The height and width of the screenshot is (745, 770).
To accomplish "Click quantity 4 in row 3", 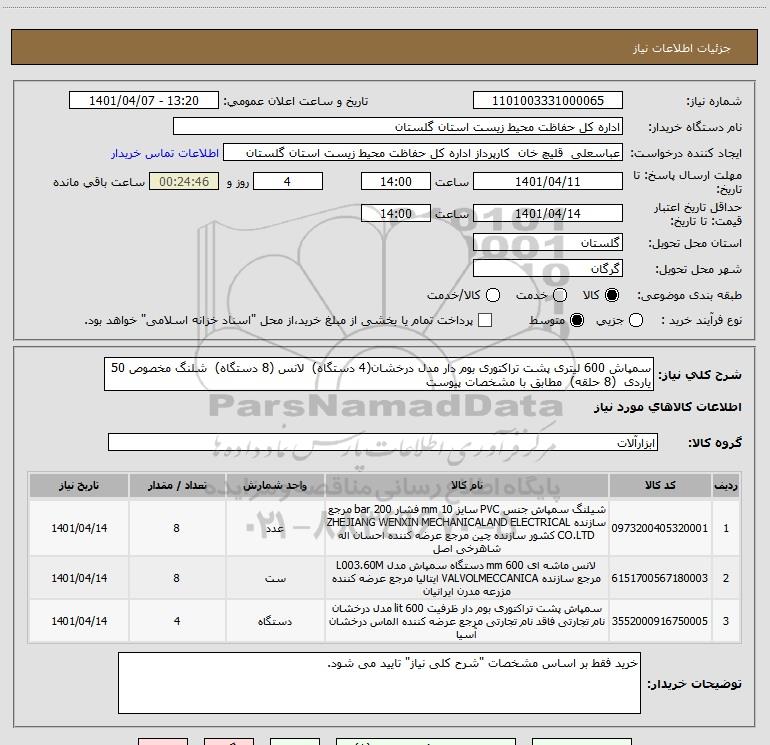I will (177, 621).
